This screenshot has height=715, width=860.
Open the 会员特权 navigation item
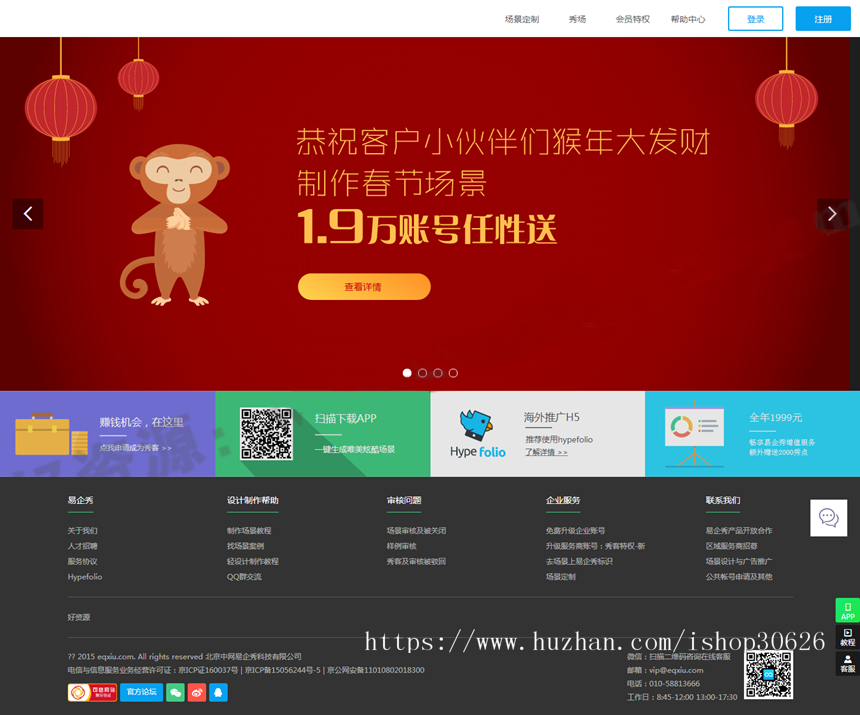click(x=632, y=18)
